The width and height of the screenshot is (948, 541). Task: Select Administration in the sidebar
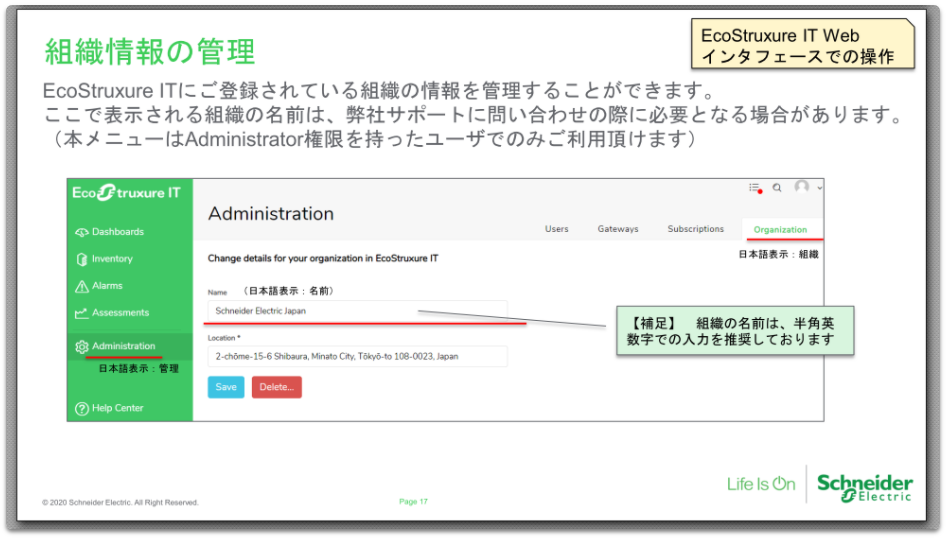point(123,346)
